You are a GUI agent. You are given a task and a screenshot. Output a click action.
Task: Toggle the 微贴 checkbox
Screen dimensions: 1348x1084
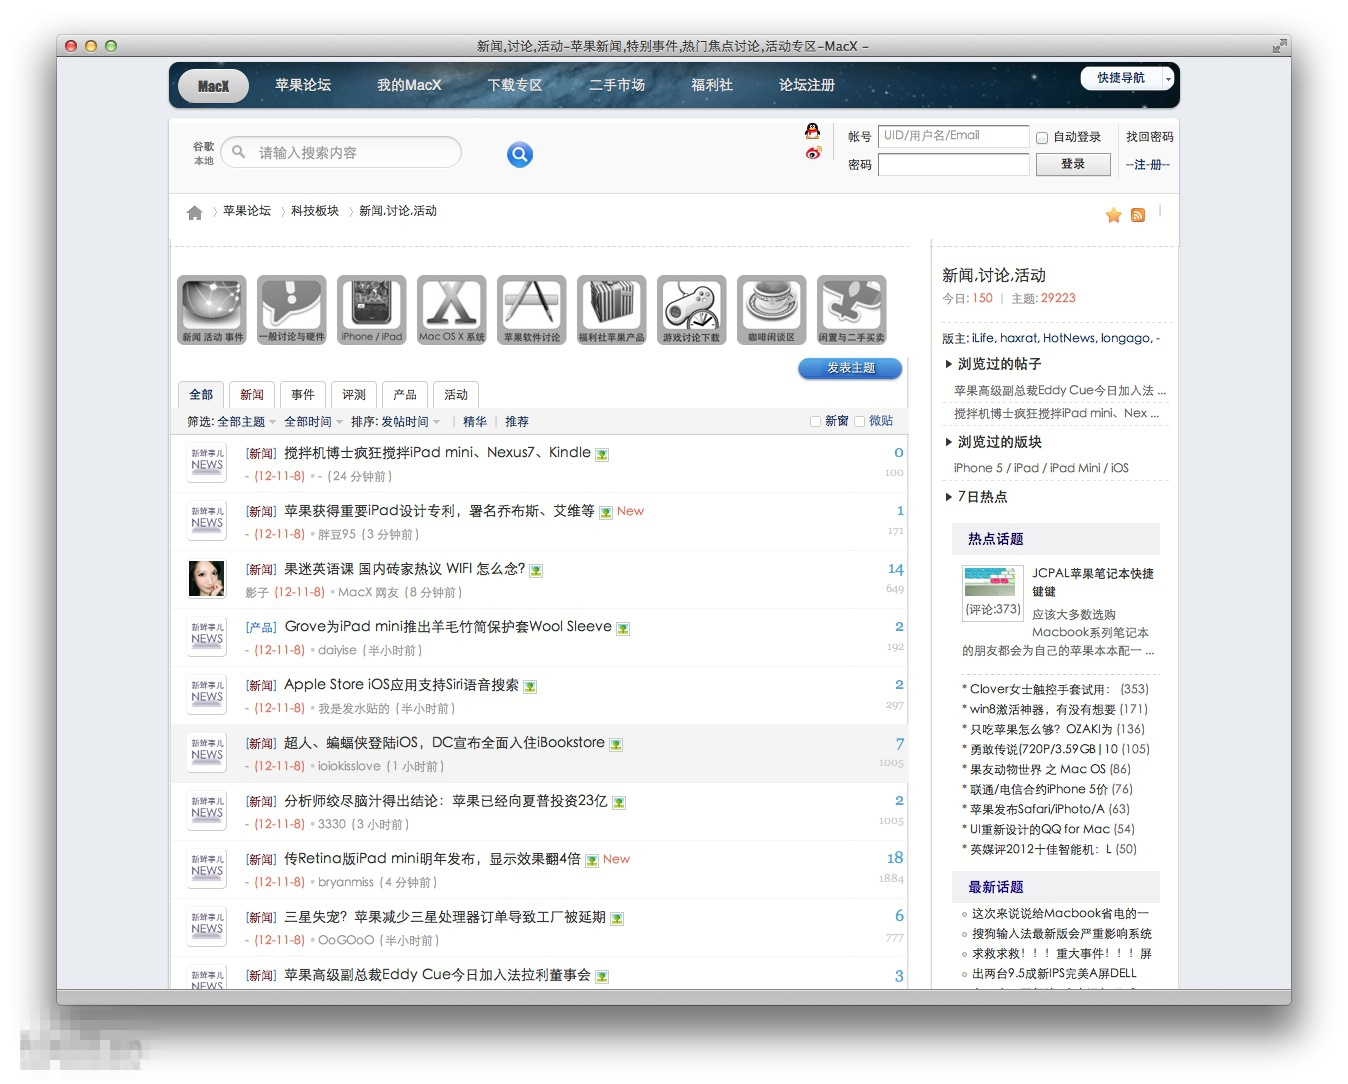(x=859, y=422)
